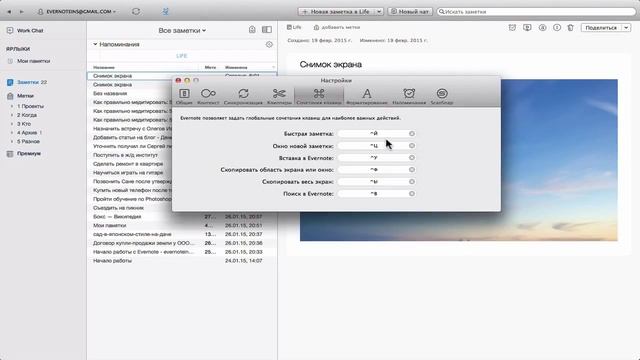This screenshot has width=640, height=360.
Task: Clear the Быстрая заметка shortcut
Action: click(x=412, y=133)
